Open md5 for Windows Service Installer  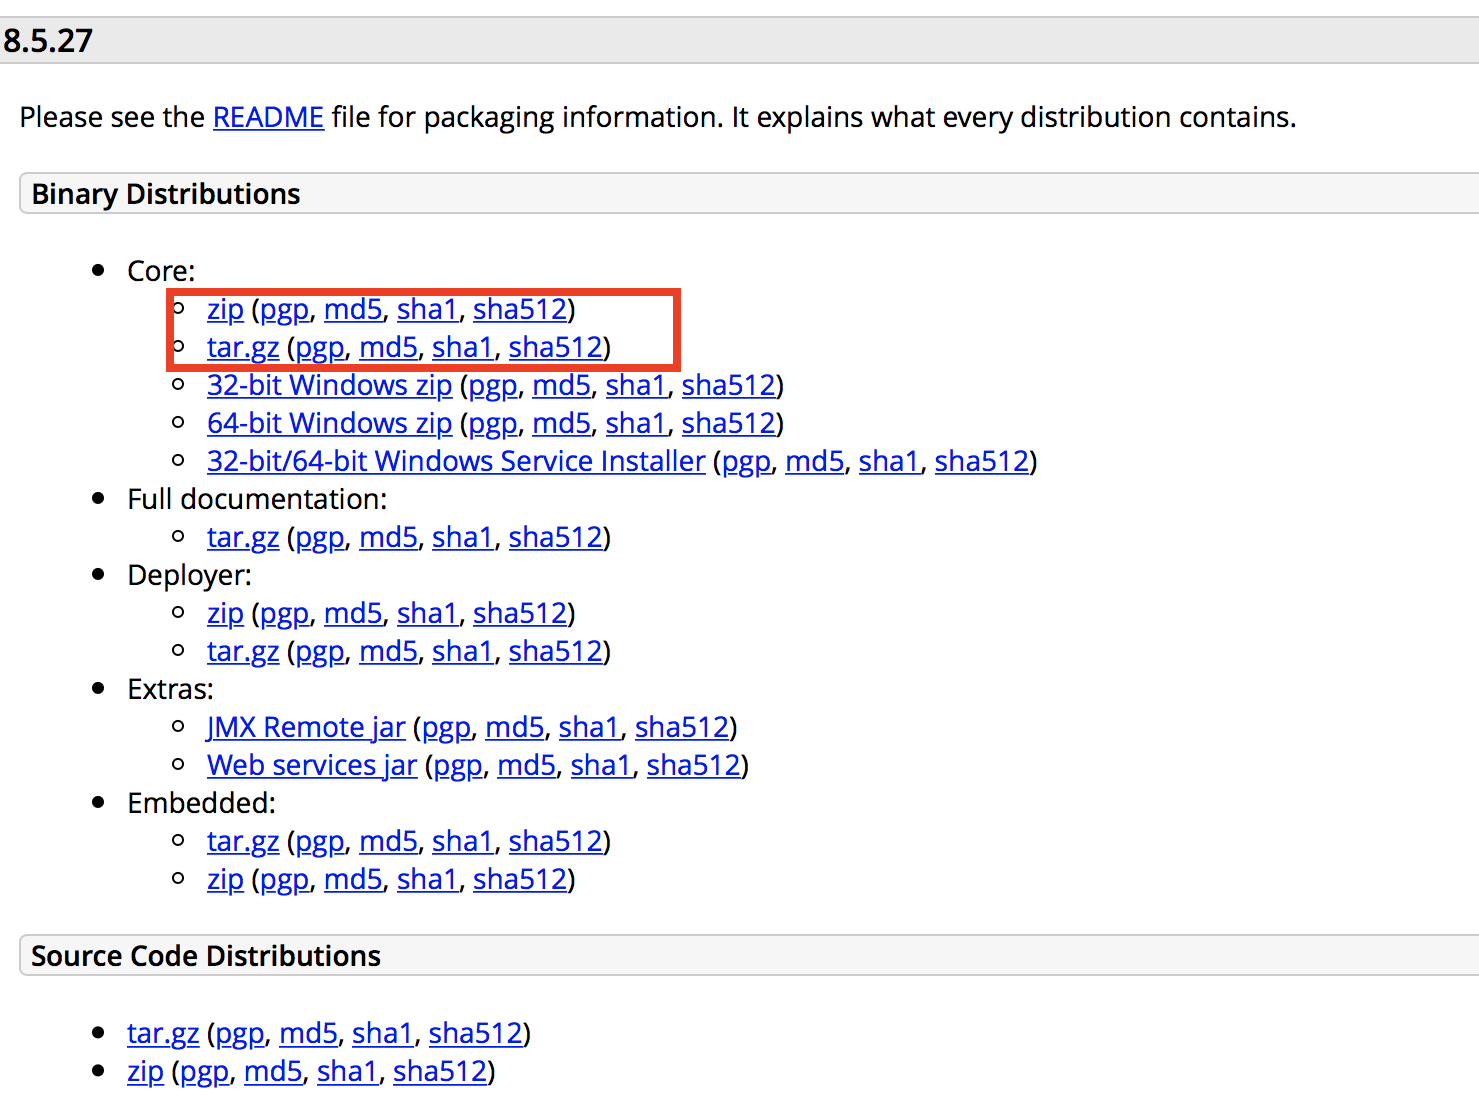(x=815, y=462)
